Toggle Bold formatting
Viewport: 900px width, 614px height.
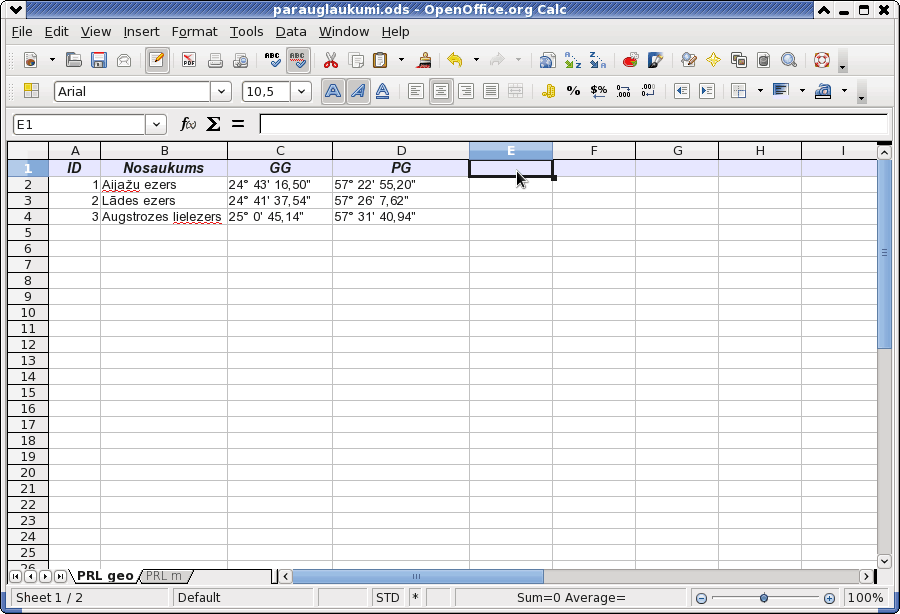point(332,91)
